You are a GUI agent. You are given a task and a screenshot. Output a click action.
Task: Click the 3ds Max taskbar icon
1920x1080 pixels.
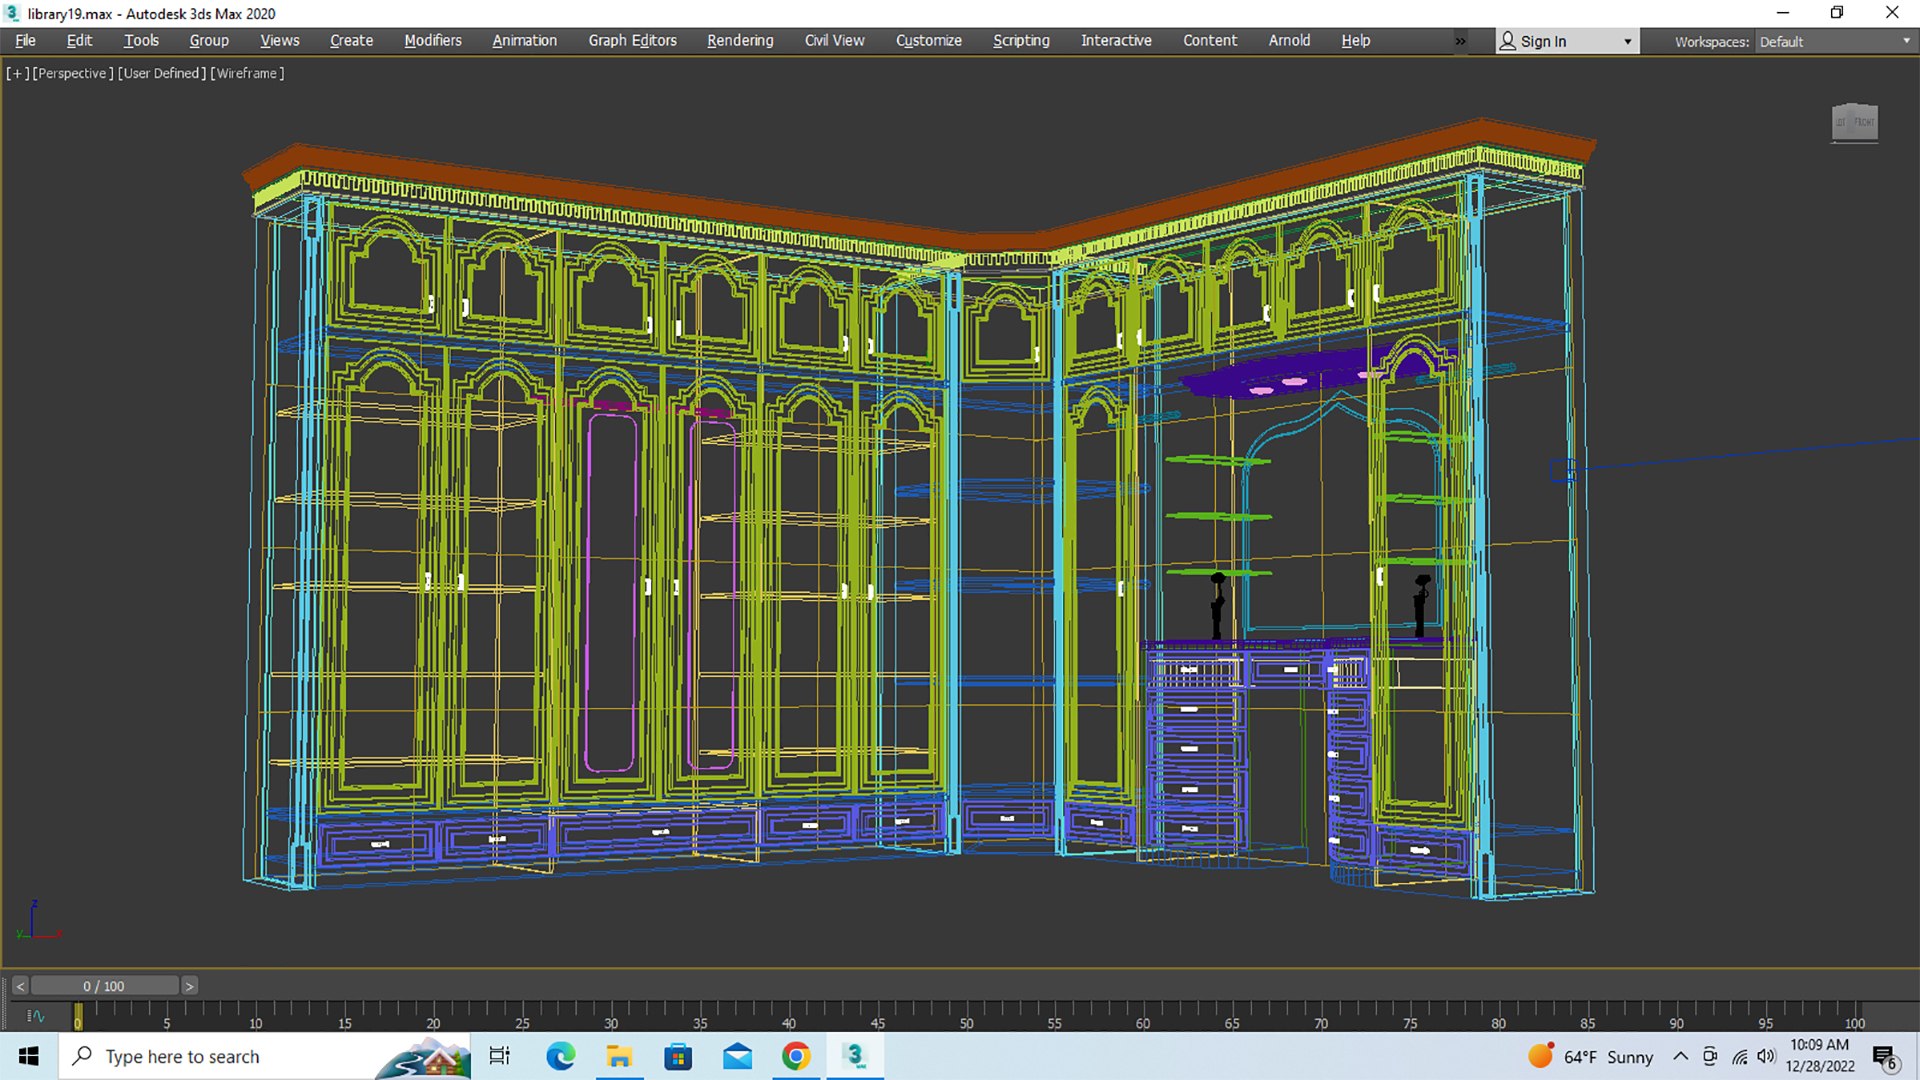click(x=854, y=1056)
